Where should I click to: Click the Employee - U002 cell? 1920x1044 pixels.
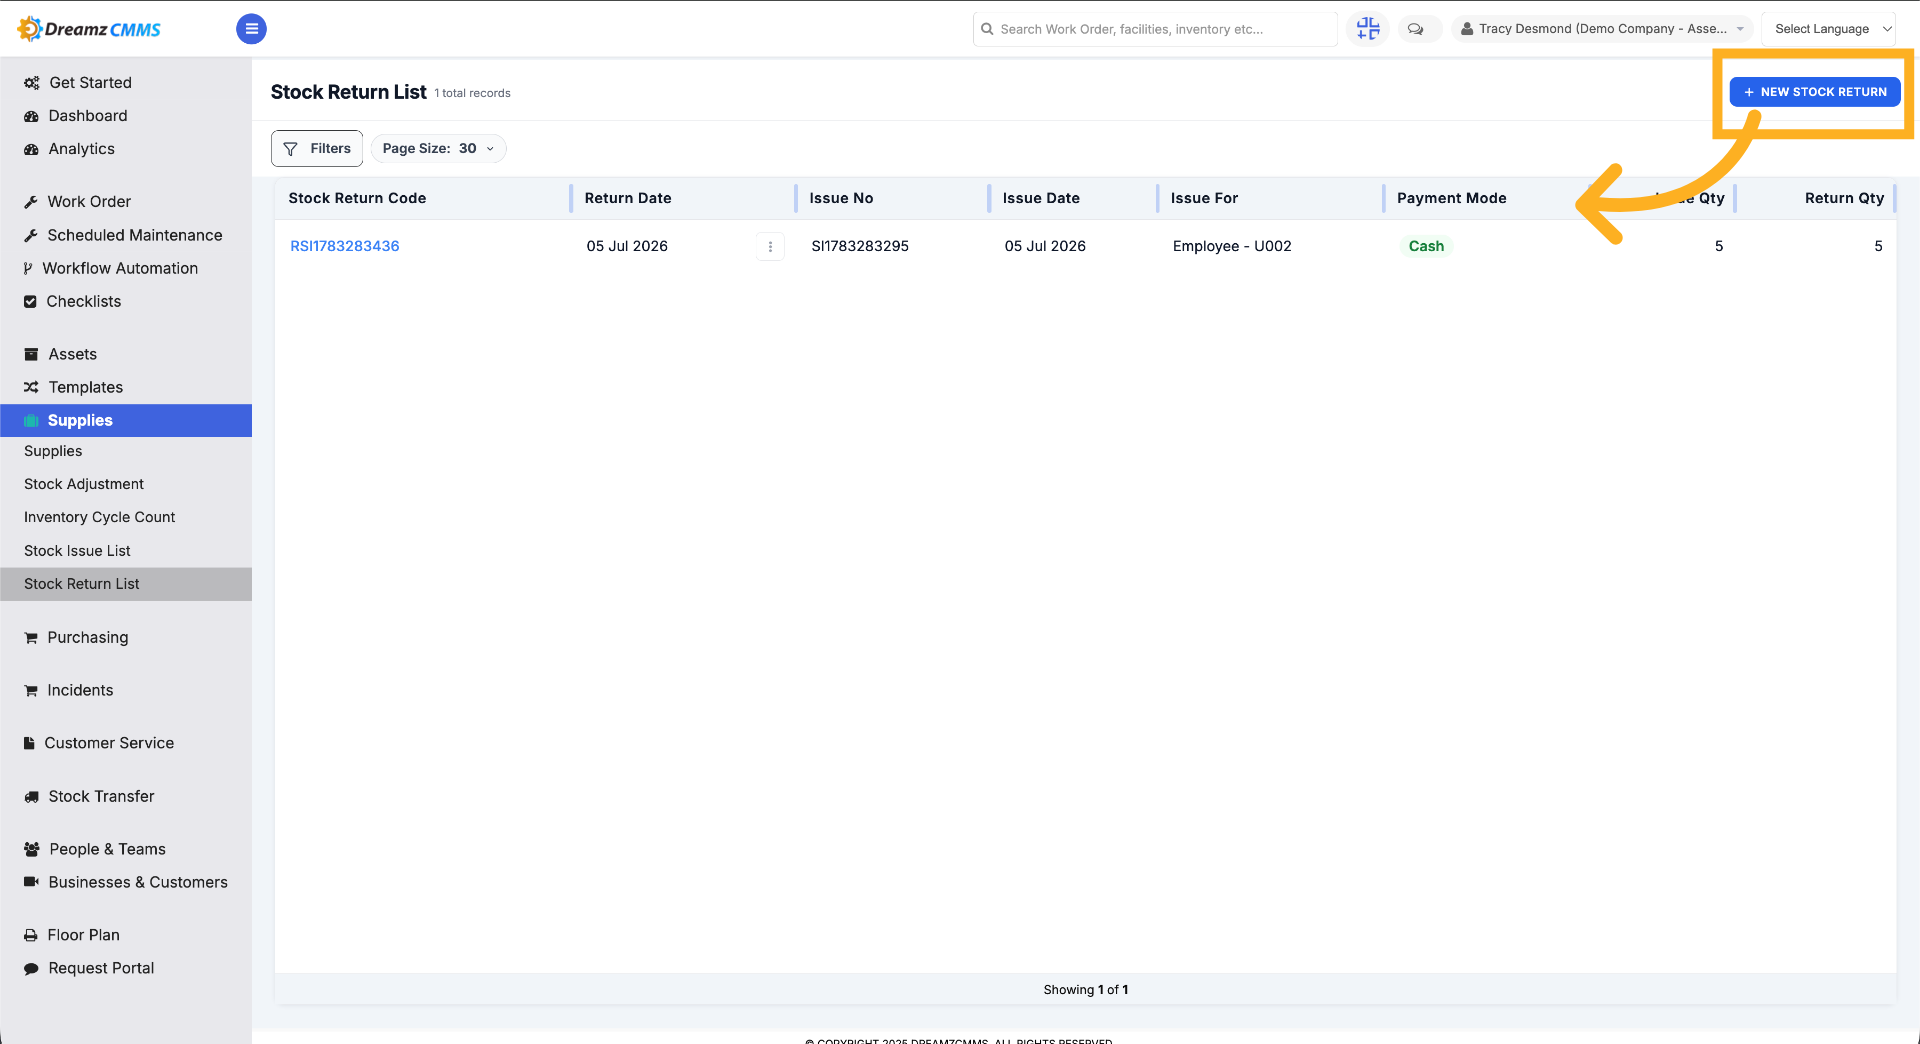[x=1232, y=246]
